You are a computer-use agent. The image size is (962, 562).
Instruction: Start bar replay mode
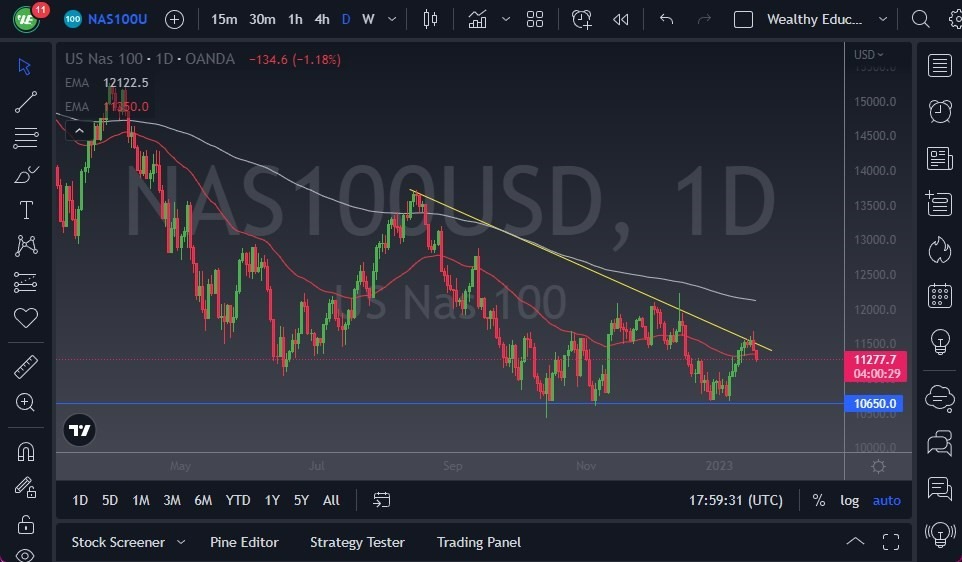621,20
